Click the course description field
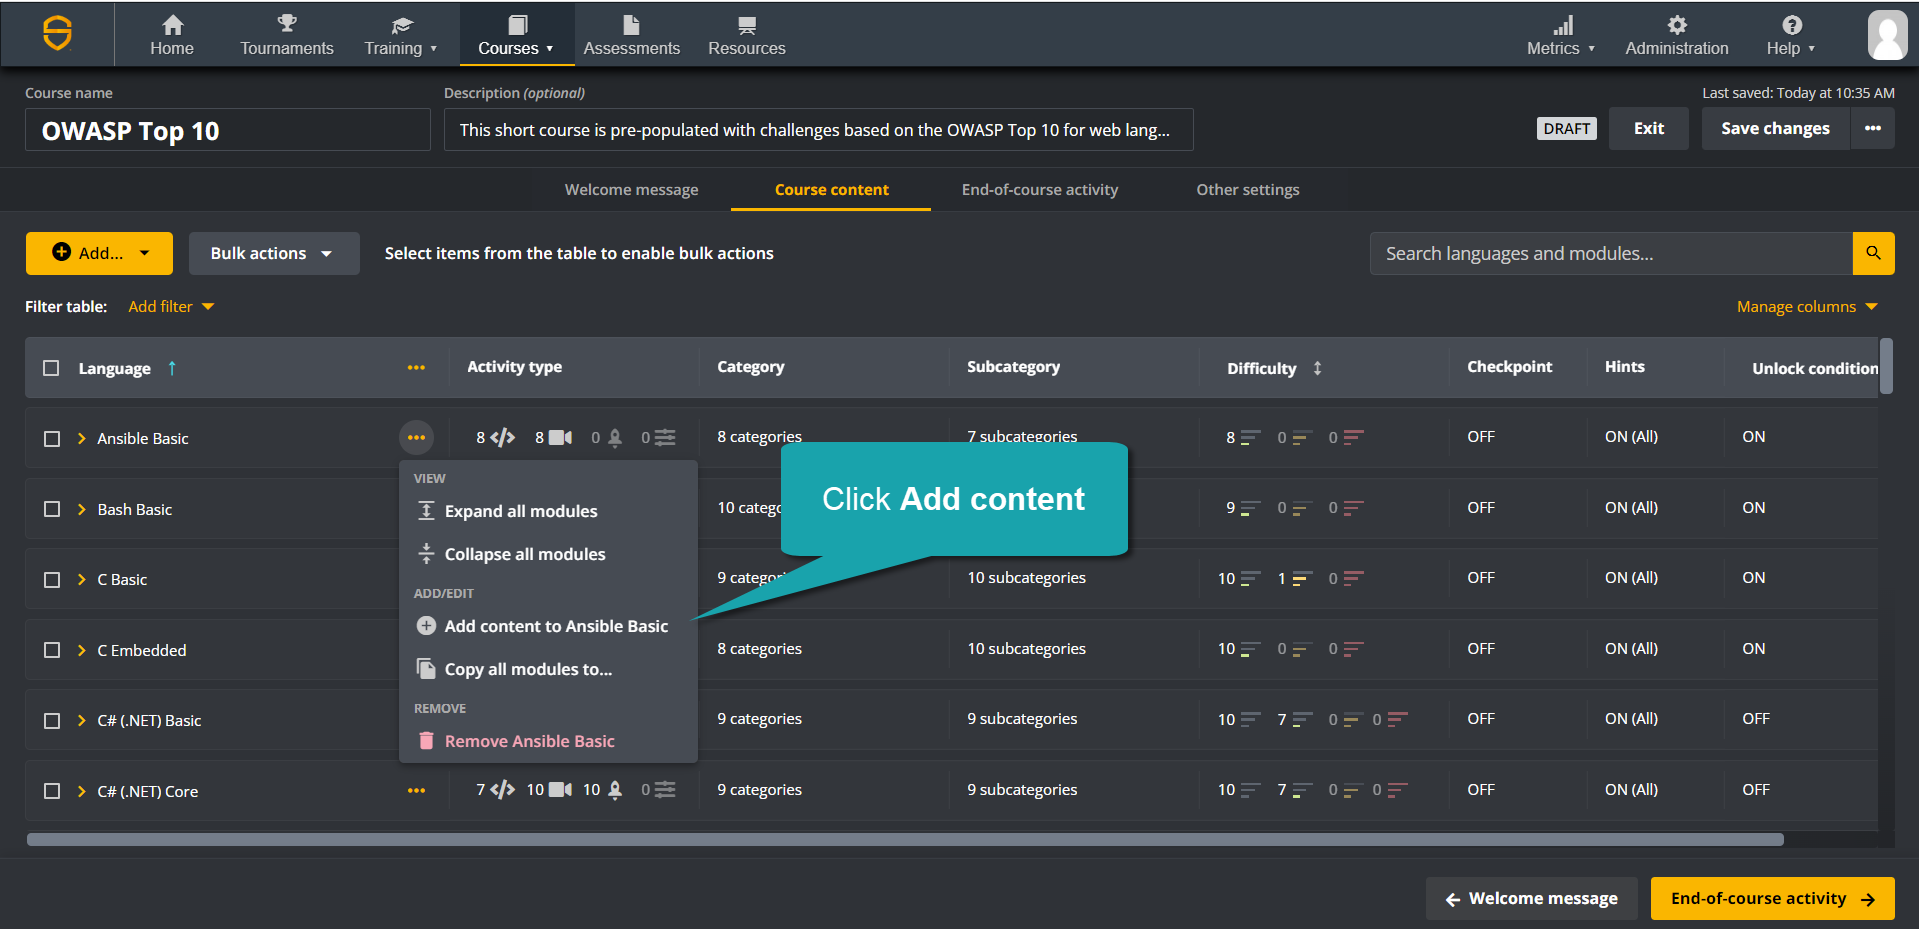This screenshot has height=929, width=1919. tap(818, 130)
